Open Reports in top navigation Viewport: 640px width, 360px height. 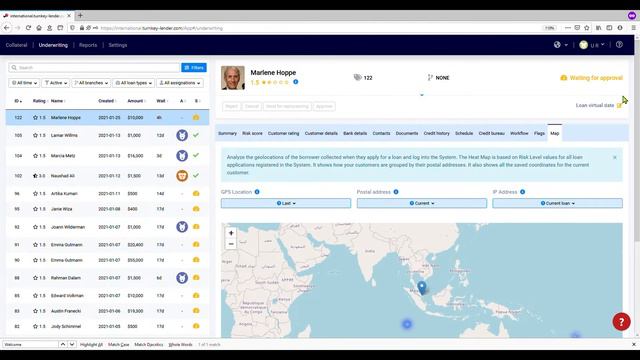click(88, 45)
